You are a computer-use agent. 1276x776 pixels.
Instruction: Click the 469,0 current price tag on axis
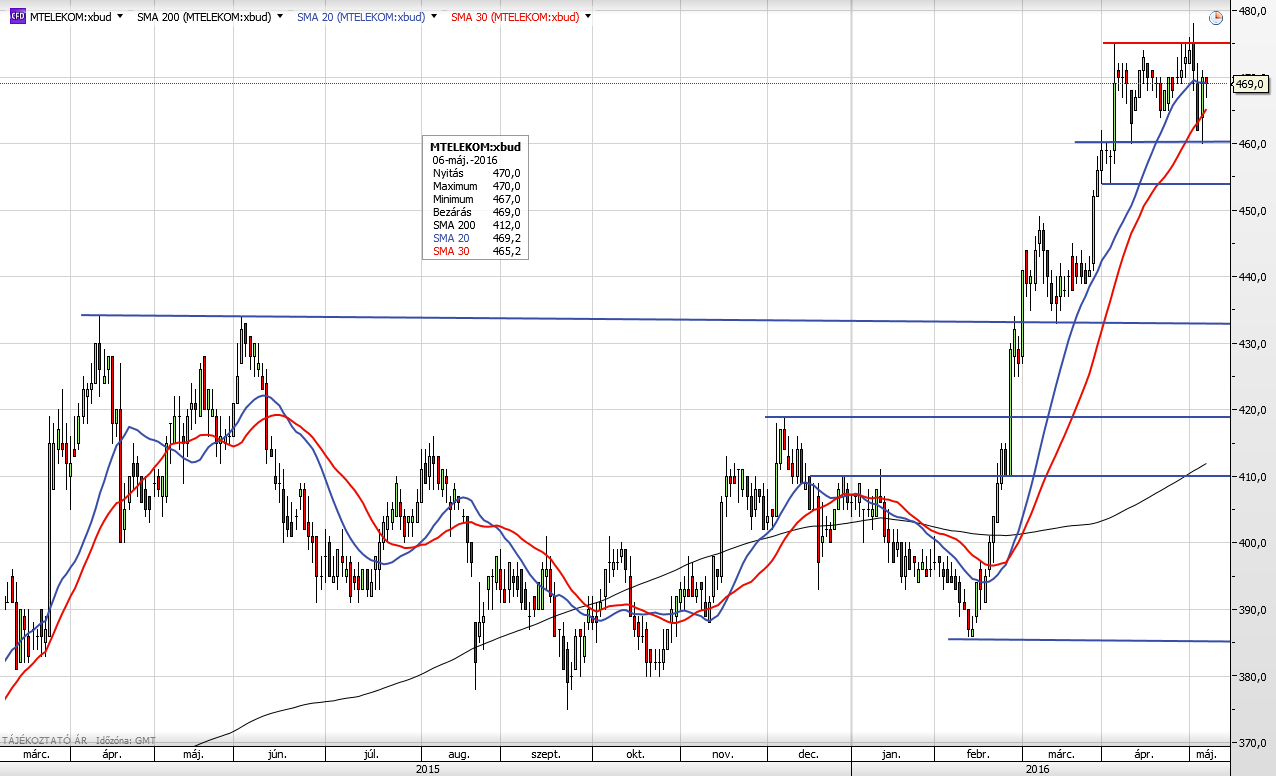[x=1250, y=84]
